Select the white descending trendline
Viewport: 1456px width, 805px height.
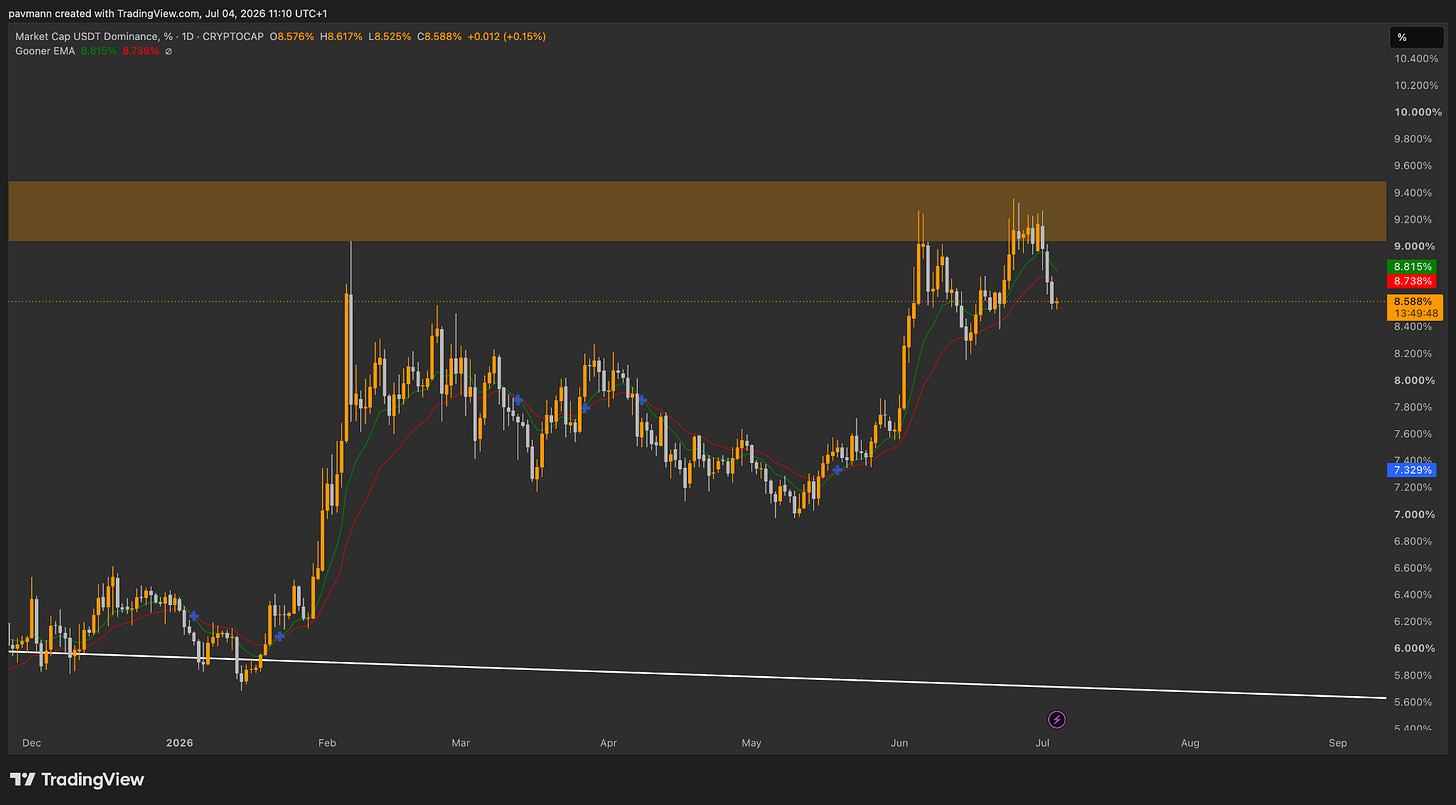697,675
